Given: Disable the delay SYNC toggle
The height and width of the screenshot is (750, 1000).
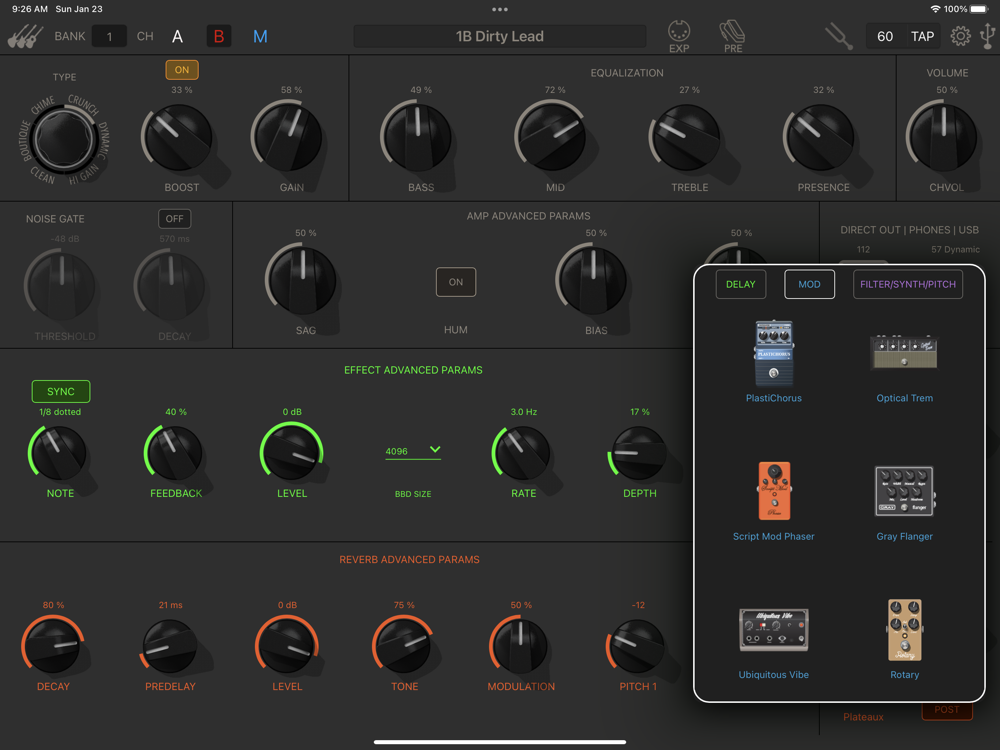Looking at the screenshot, I should click(x=61, y=392).
